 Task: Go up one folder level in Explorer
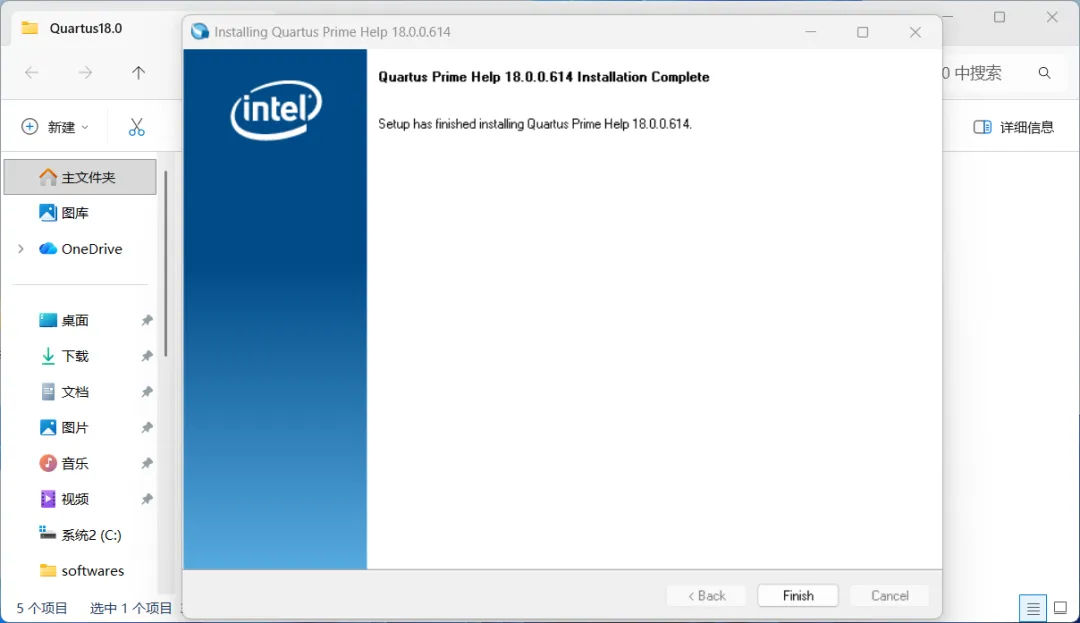coord(138,72)
